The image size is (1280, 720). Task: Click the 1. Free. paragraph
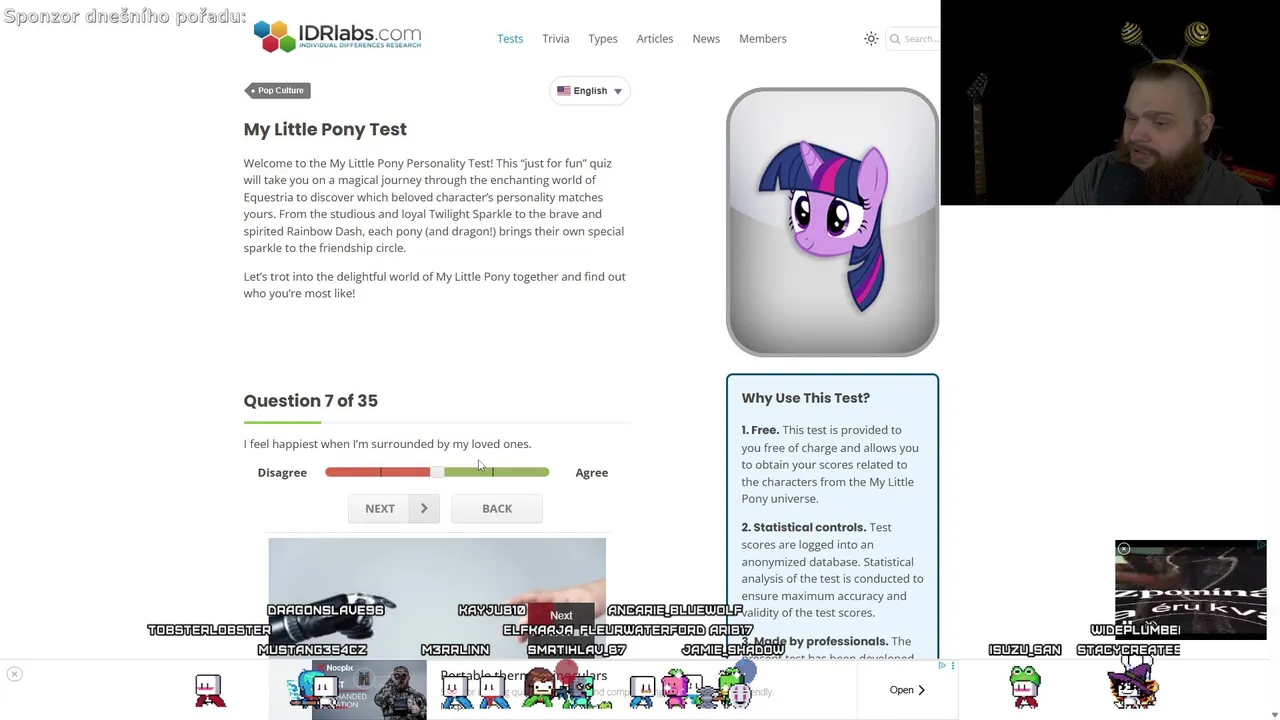point(830,464)
